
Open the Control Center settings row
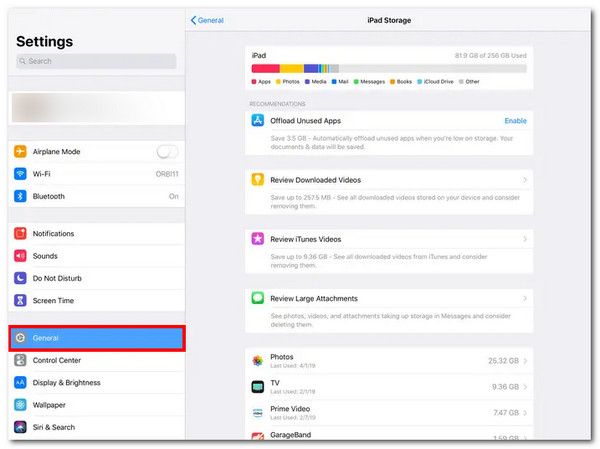click(96, 360)
